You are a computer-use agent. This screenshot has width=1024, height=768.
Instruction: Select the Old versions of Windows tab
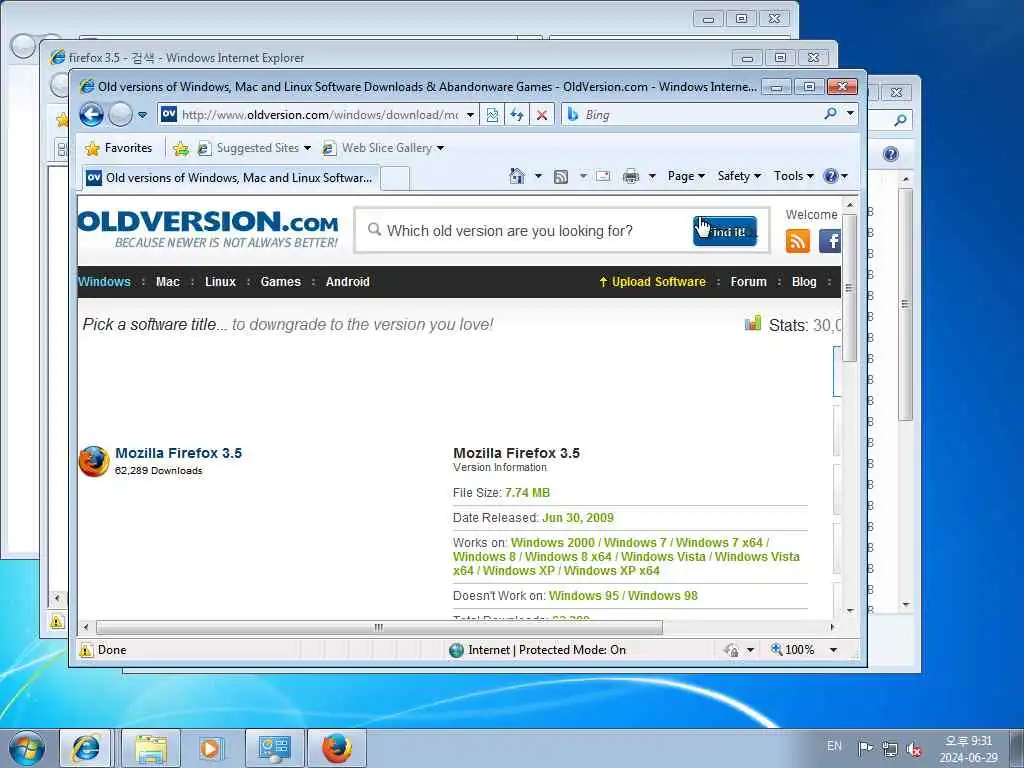[230, 178]
